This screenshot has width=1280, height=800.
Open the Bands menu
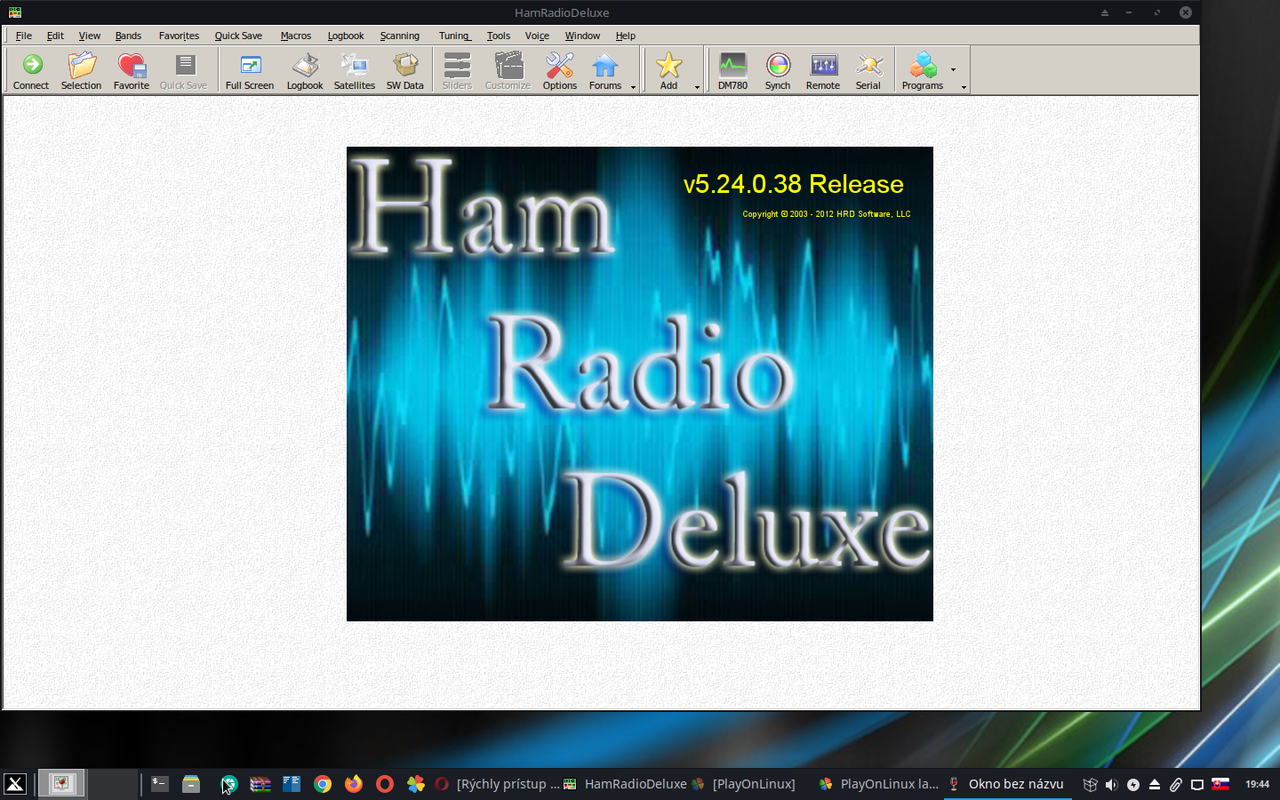tap(128, 36)
